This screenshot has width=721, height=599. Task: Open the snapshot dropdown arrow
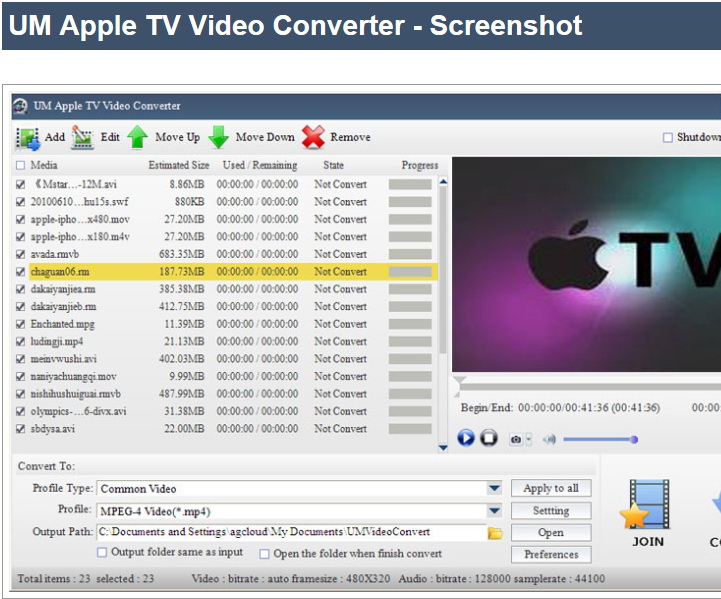[528, 439]
